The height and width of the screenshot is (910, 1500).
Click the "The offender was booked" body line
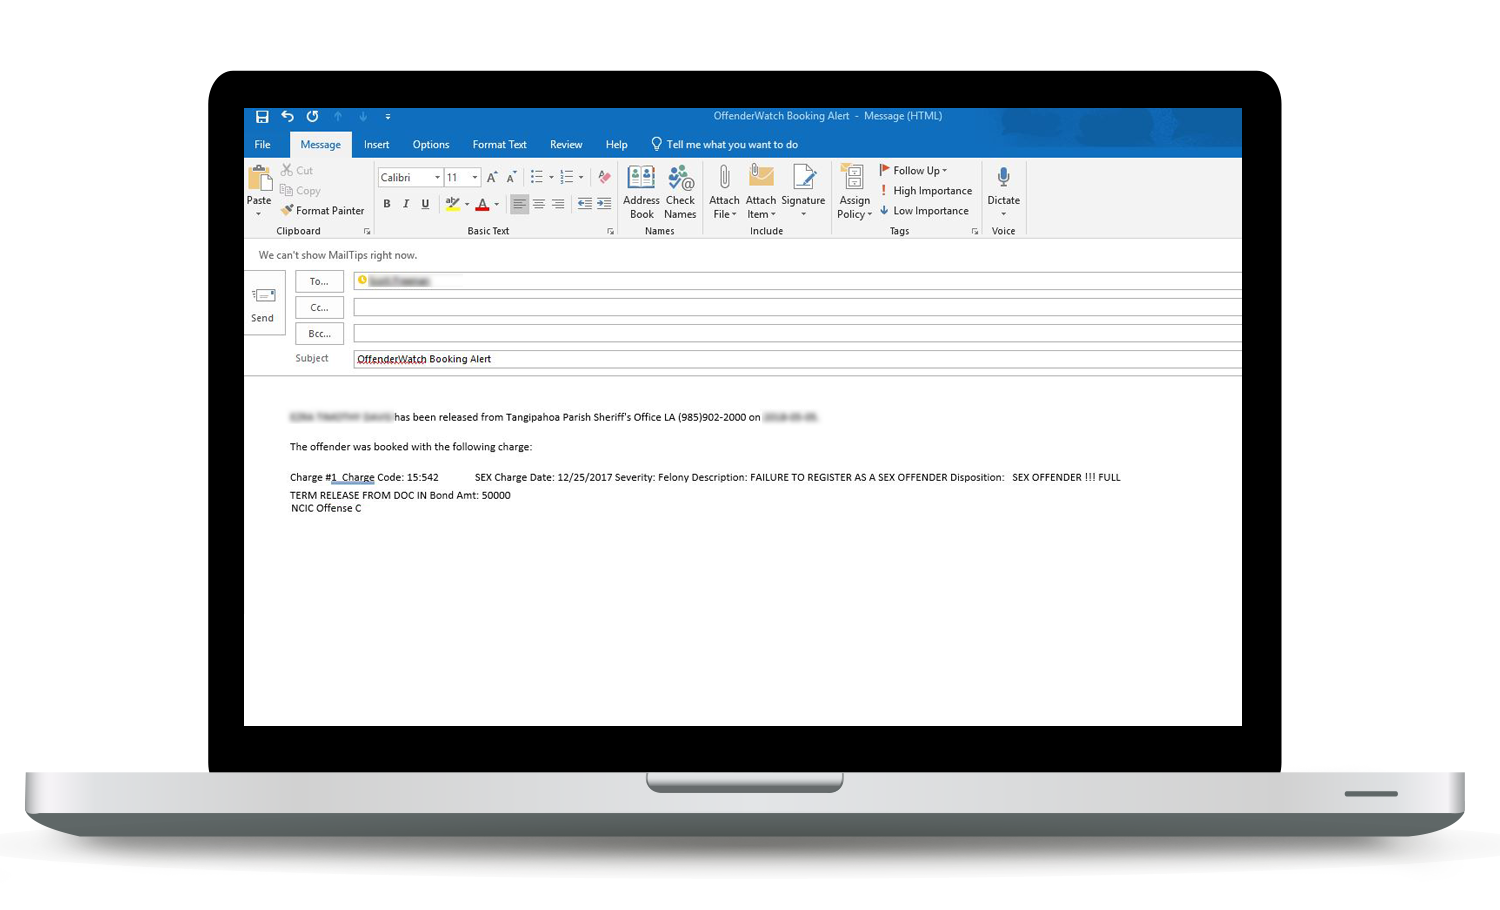(411, 447)
